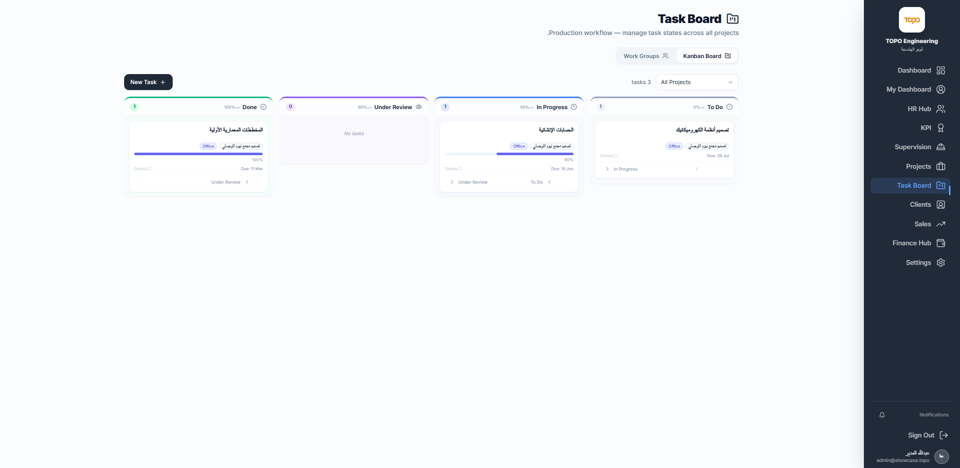
Task: Open the Done column task card title
Action: 236,130
